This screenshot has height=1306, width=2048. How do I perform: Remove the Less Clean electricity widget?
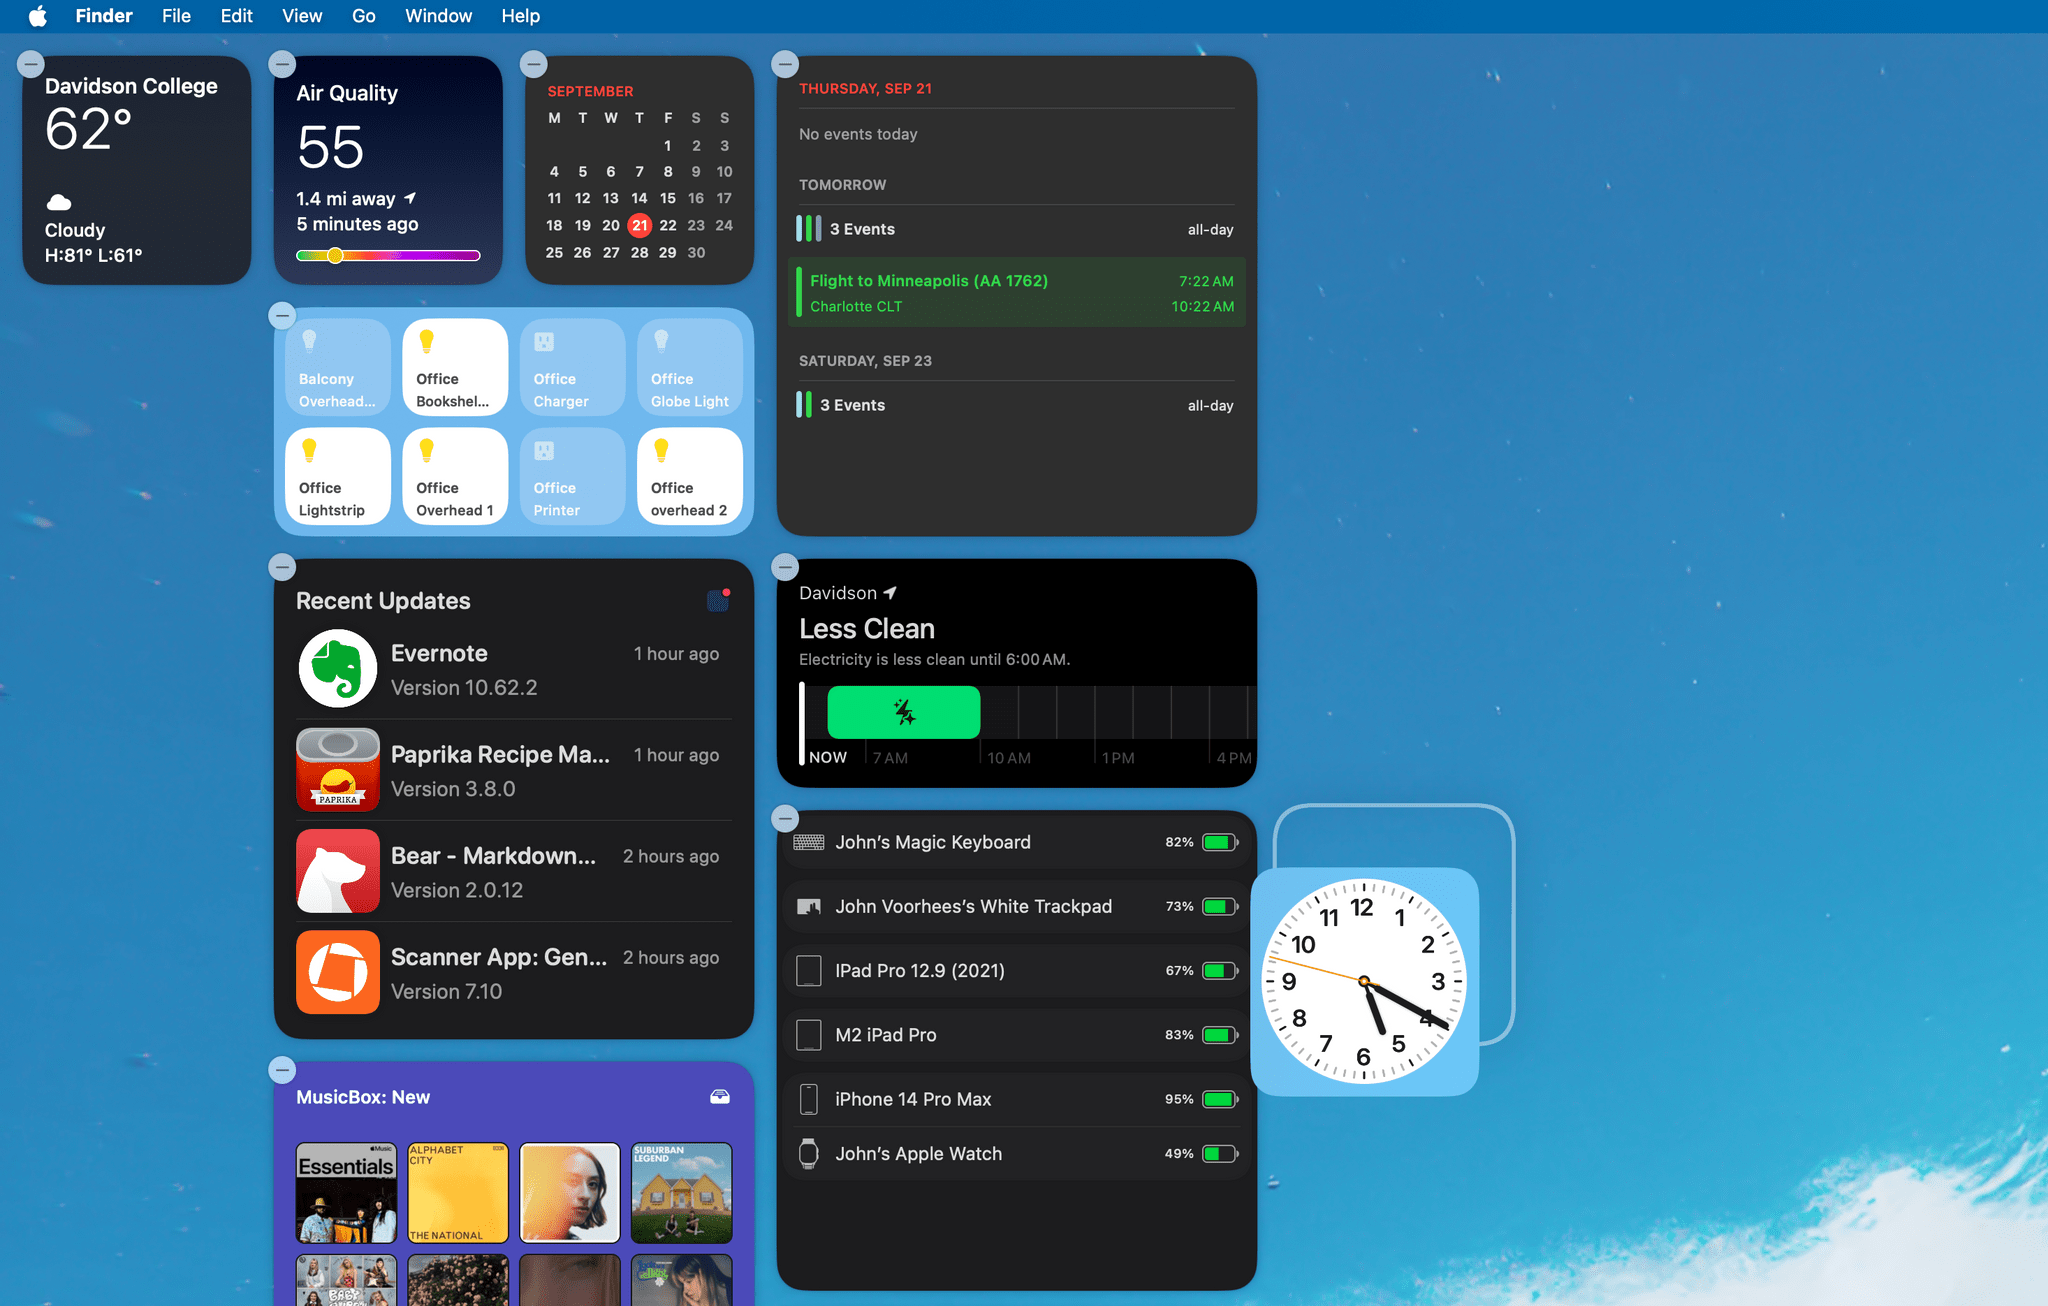785,567
